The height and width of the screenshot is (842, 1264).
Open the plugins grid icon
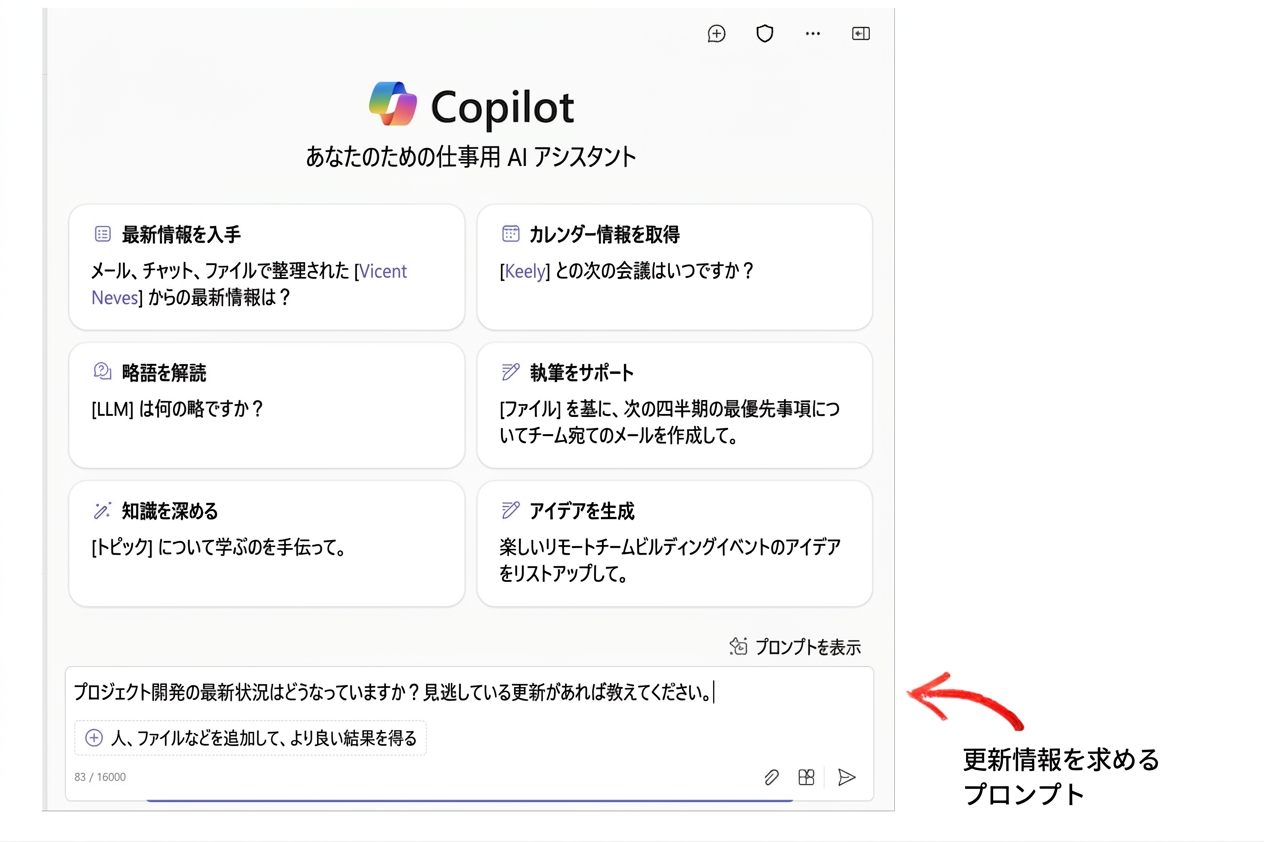(x=806, y=777)
